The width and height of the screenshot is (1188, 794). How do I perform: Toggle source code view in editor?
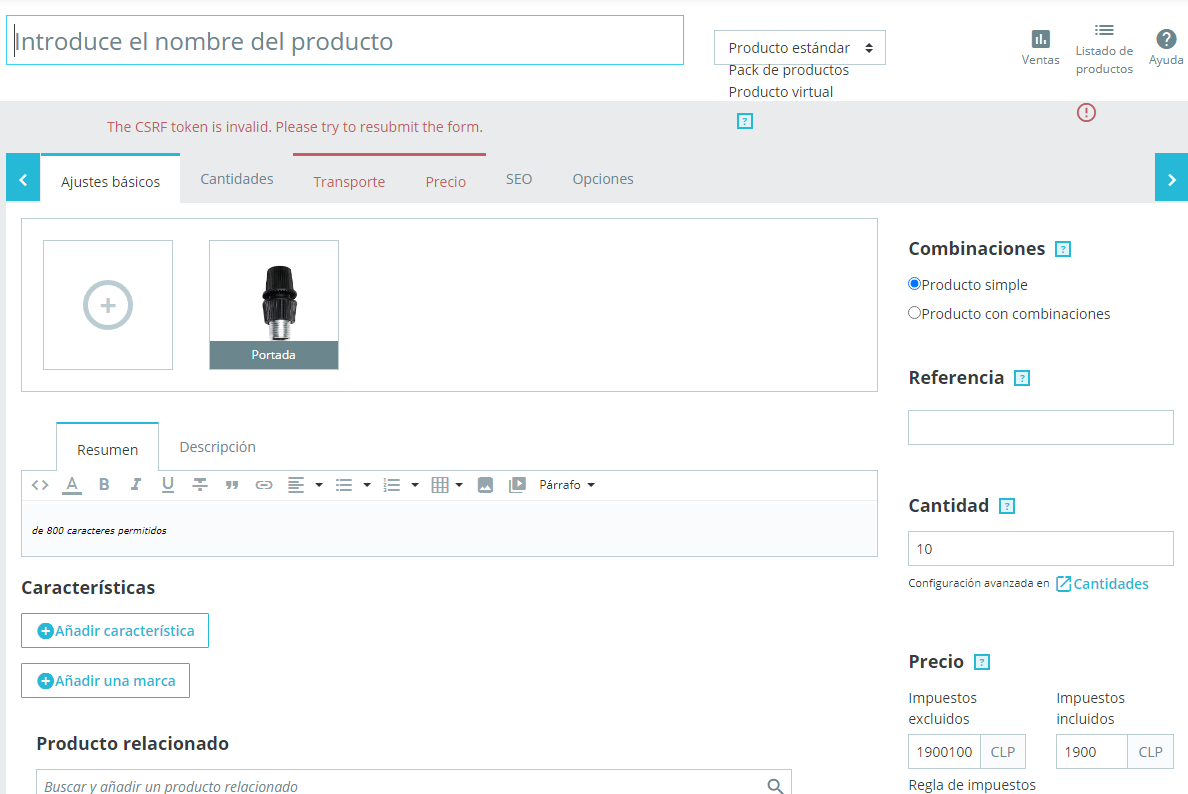tap(40, 485)
